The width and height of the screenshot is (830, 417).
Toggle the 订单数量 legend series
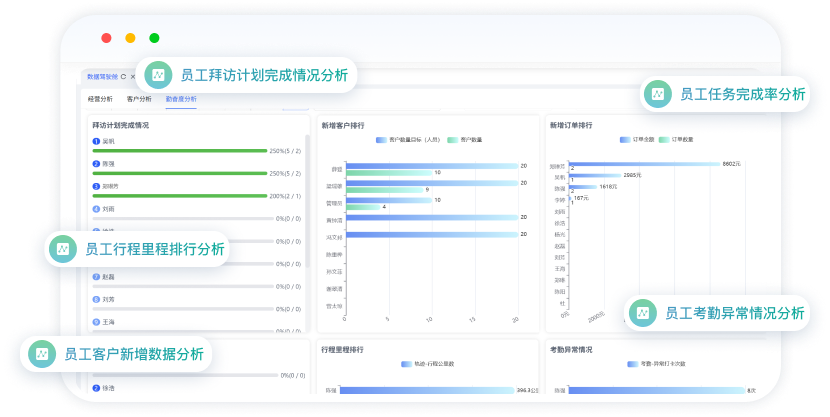point(676,139)
